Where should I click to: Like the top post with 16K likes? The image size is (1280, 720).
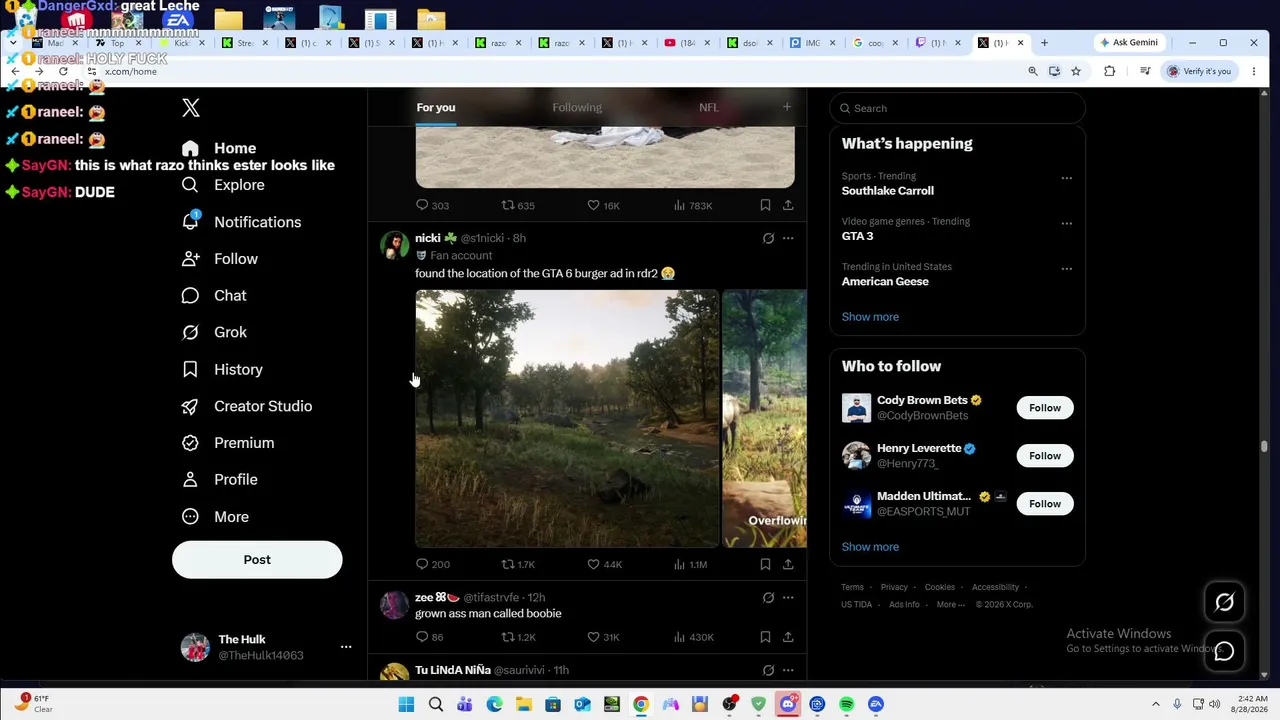(x=604, y=205)
